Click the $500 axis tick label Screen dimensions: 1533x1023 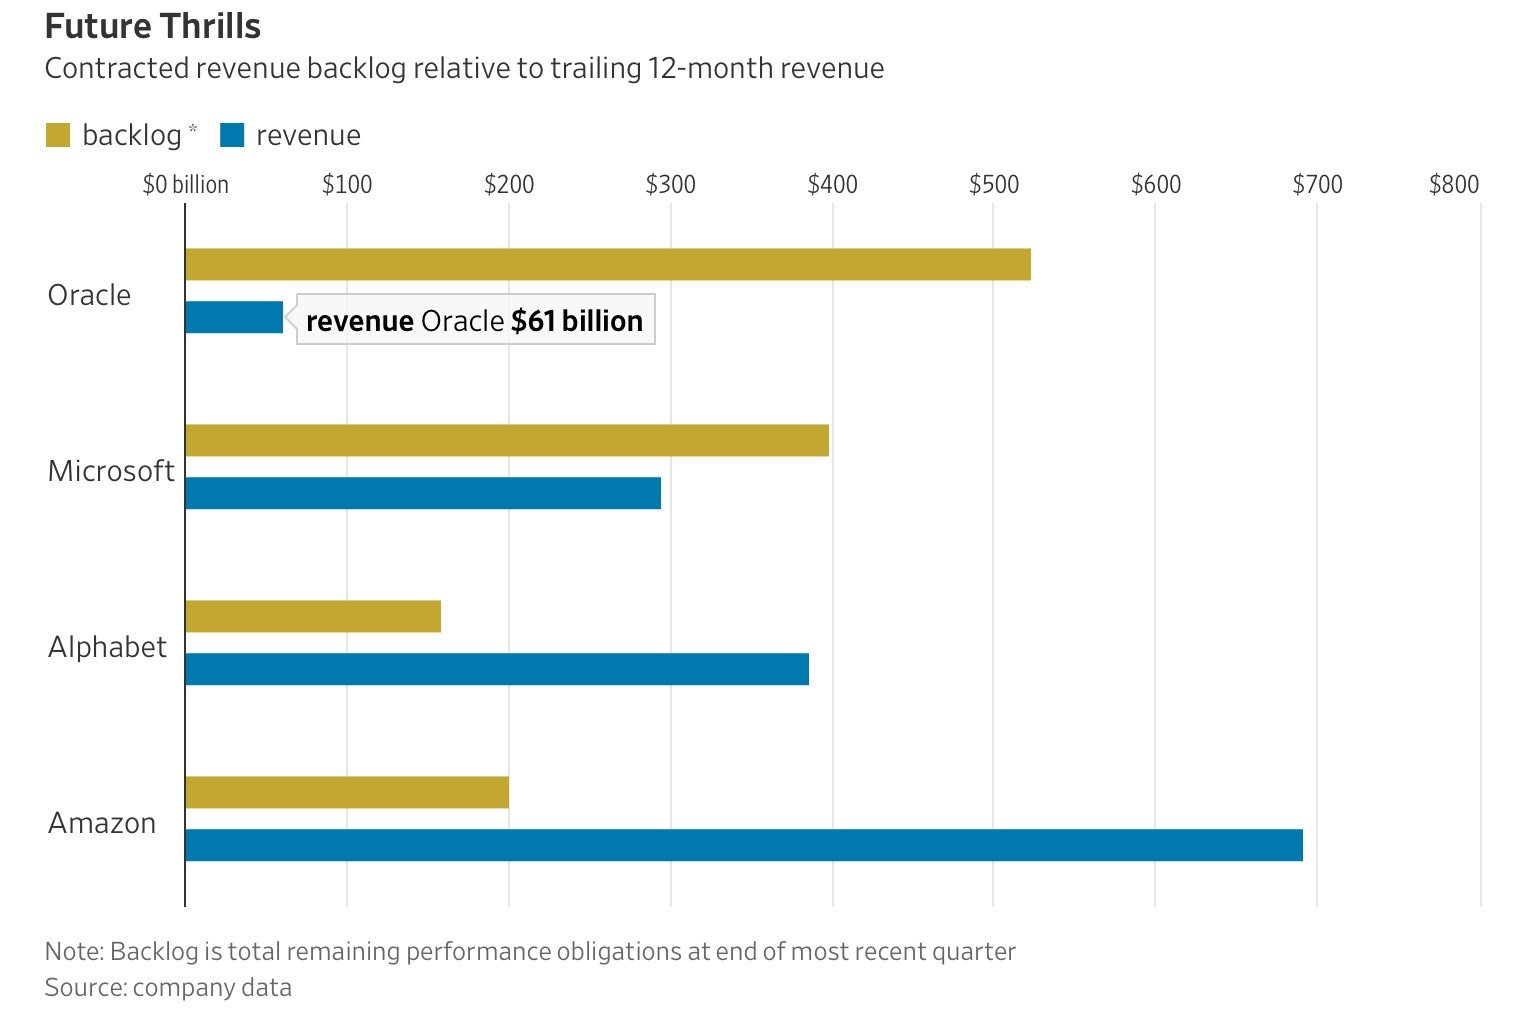993,184
